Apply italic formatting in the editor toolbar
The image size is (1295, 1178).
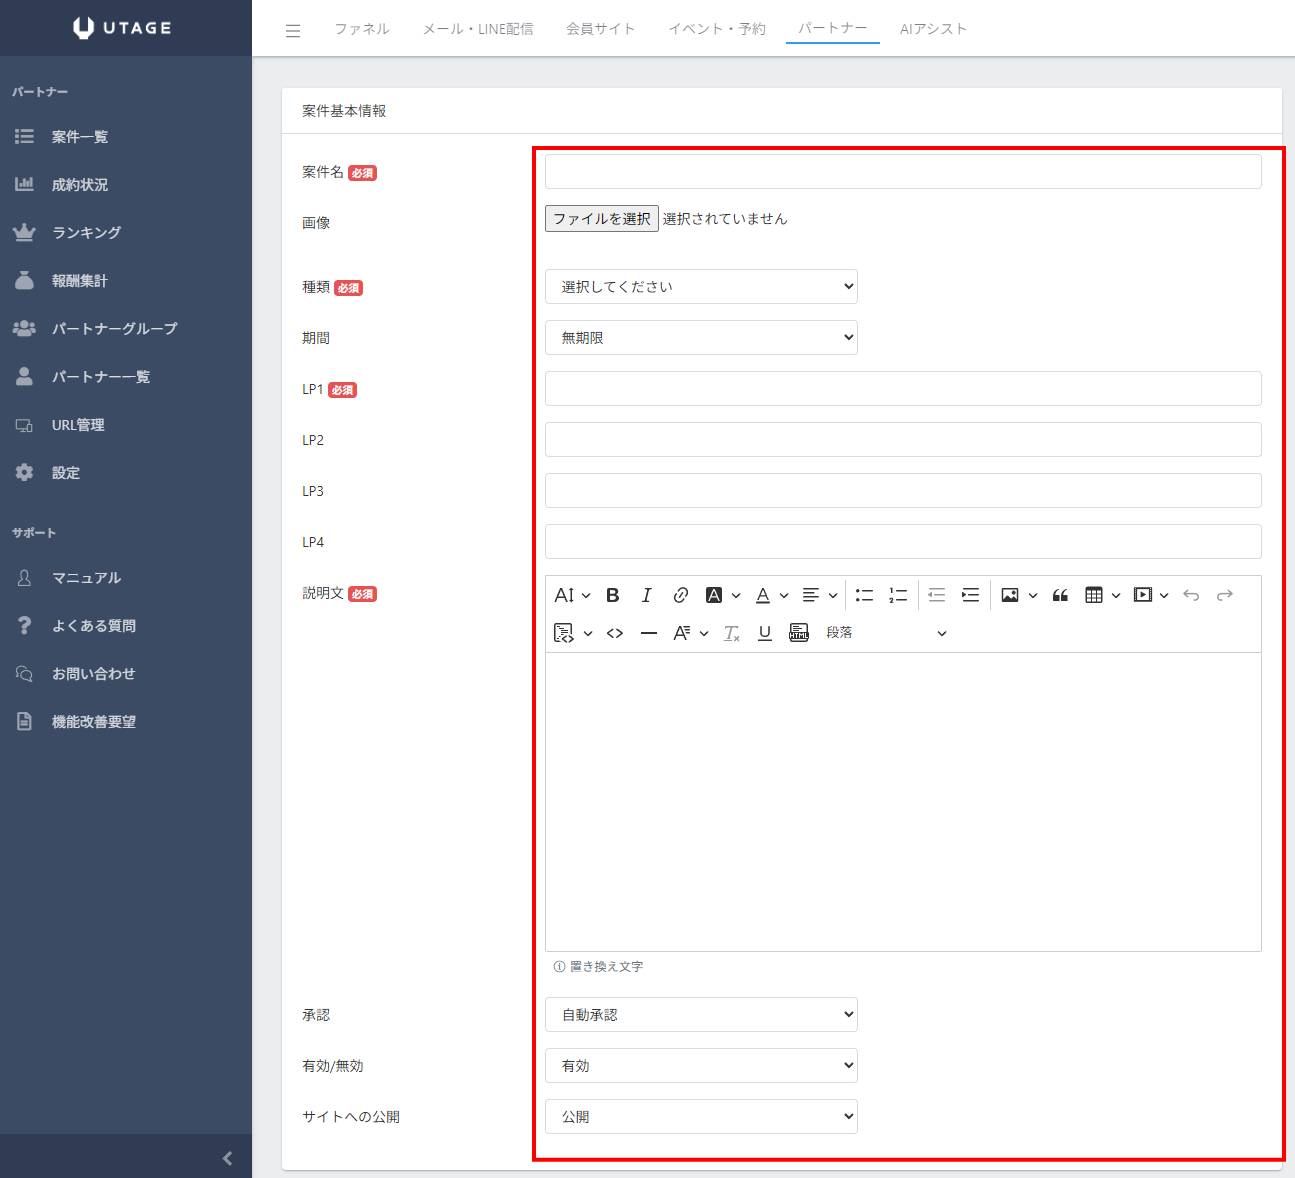pyautogui.click(x=646, y=595)
